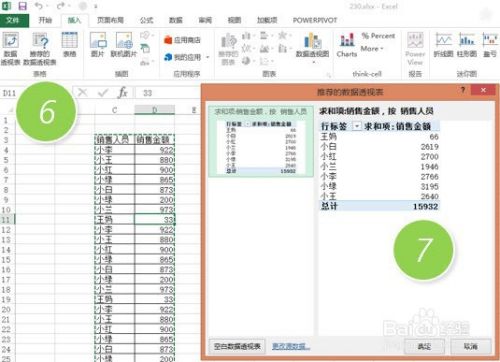Open the Office Store (应用商店) icon

[x=182, y=40]
